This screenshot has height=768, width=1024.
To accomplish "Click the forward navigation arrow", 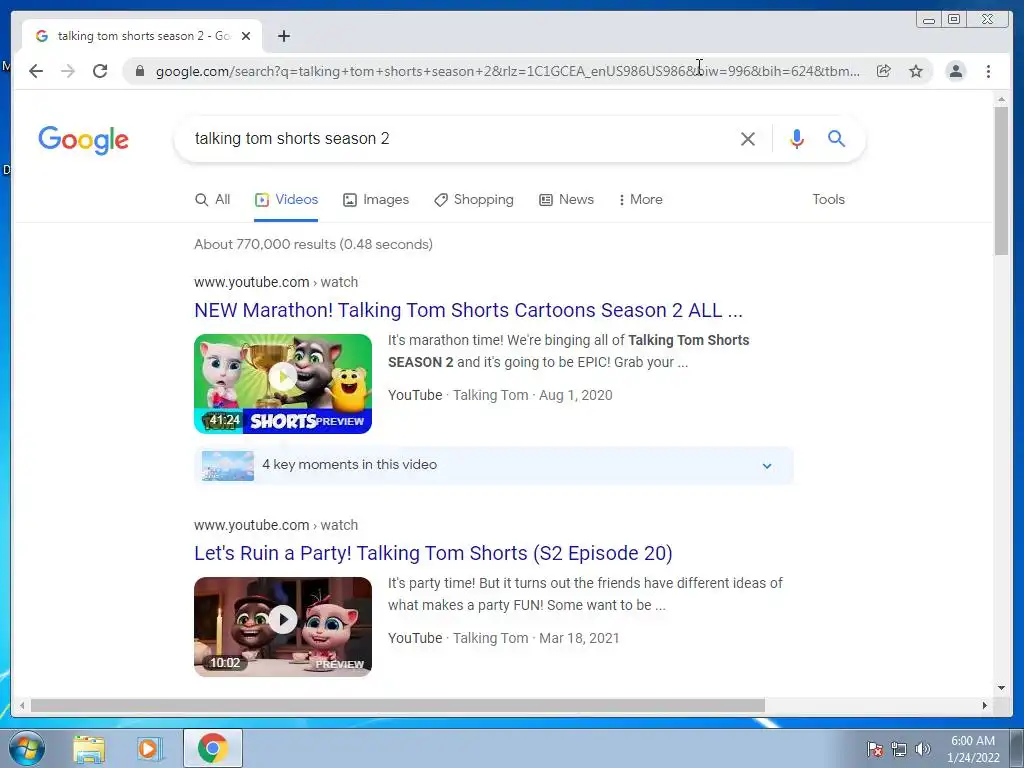I will click(x=68, y=71).
